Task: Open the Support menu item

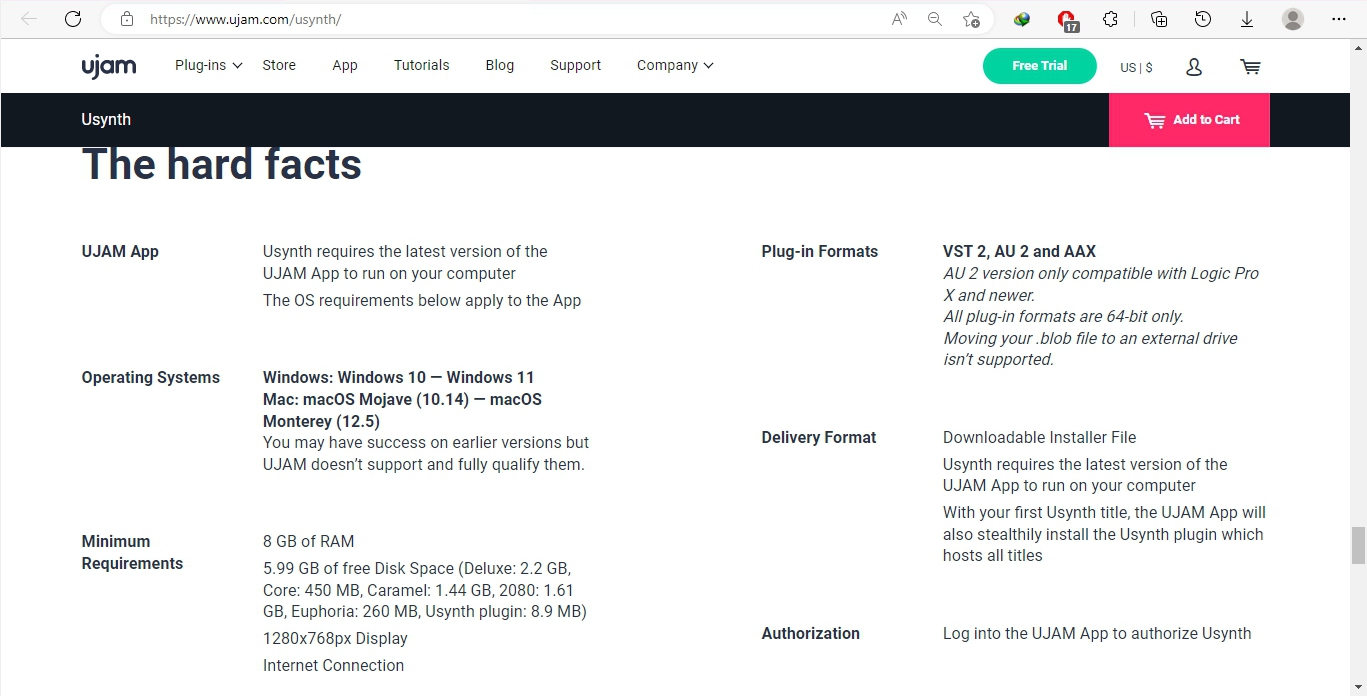Action: coord(575,66)
